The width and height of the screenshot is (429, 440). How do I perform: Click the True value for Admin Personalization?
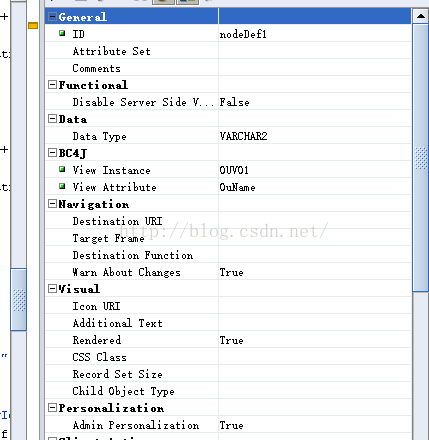point(231,425)
